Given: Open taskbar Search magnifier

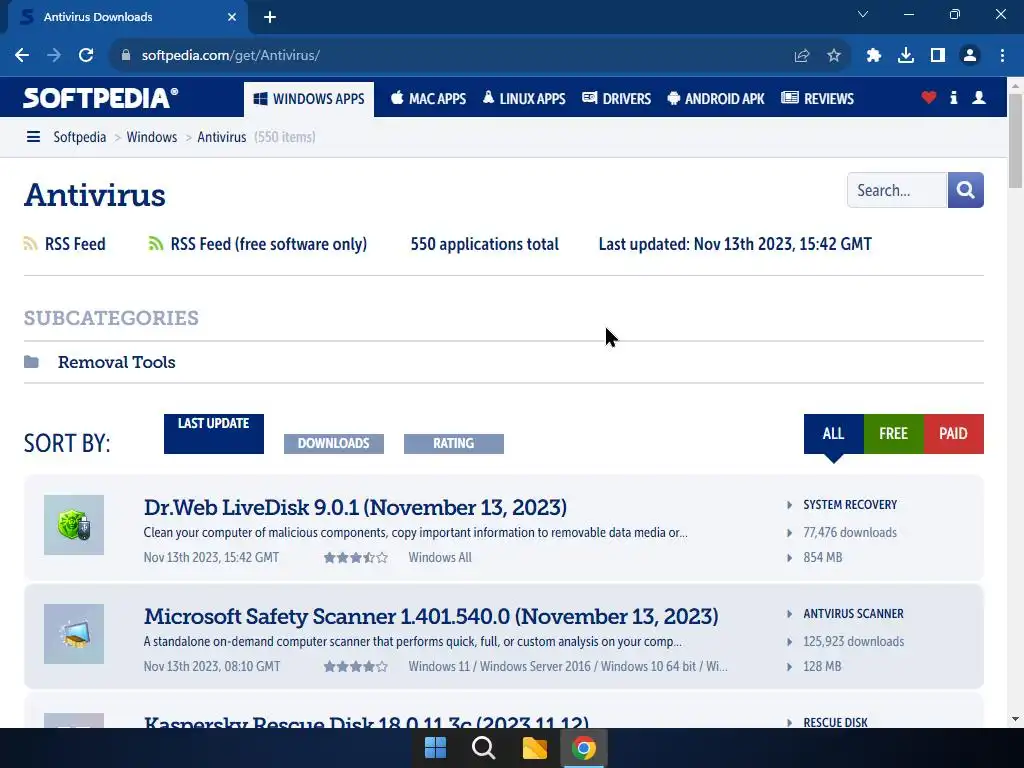Looking at the screenshot, I should pos(484,748).
